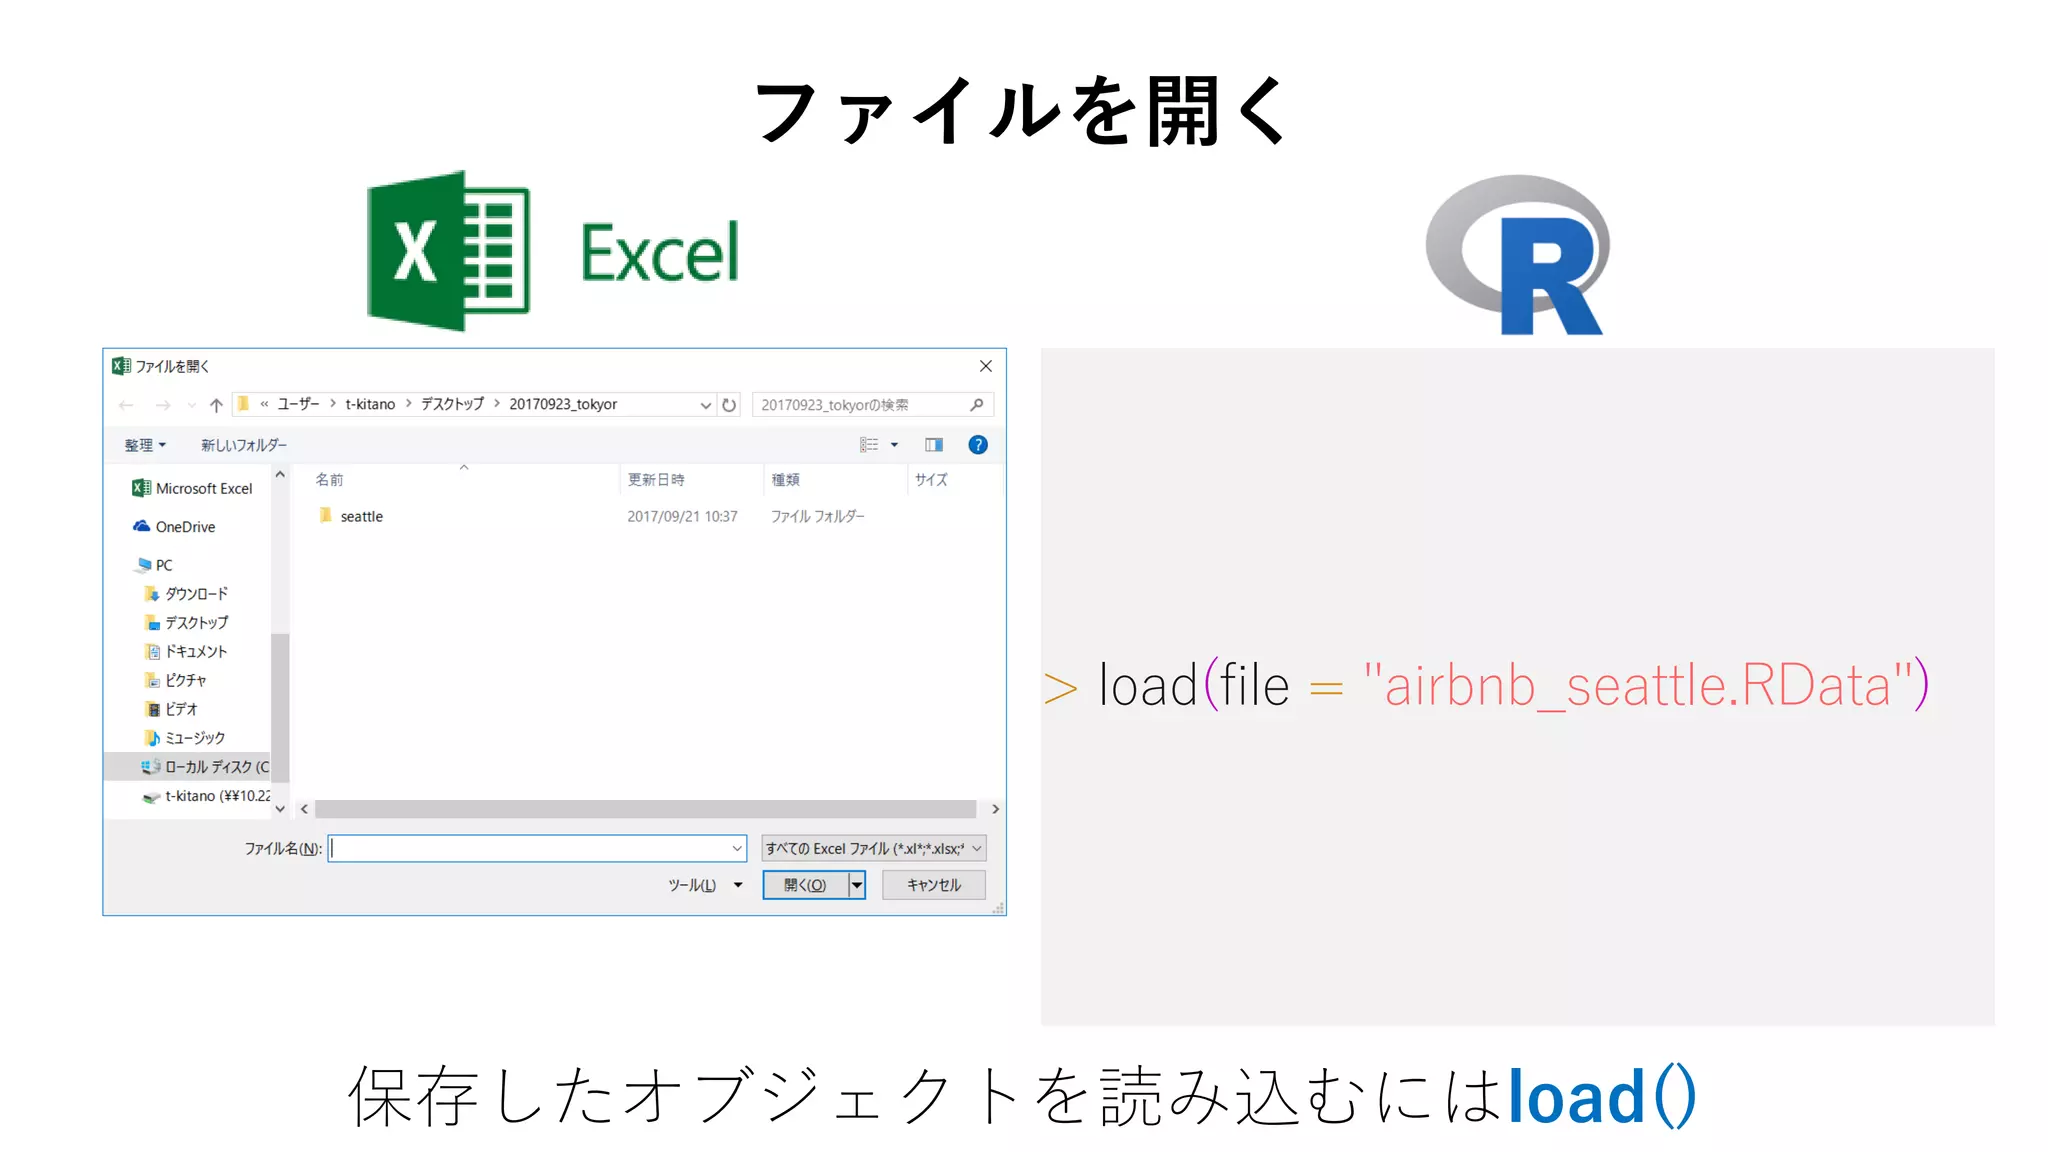2048x1152 pixels.
Task: Toggle the preview pane
Action: point(934,445)
